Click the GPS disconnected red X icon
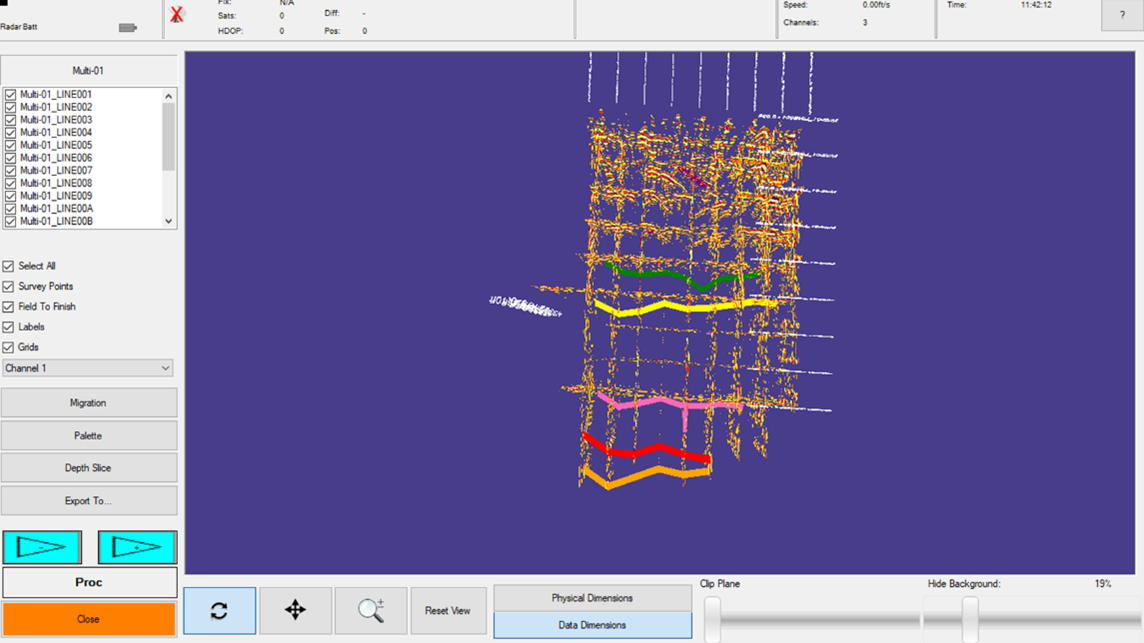Viewport: 1144px width, 643px height. (x=177, y=15)
